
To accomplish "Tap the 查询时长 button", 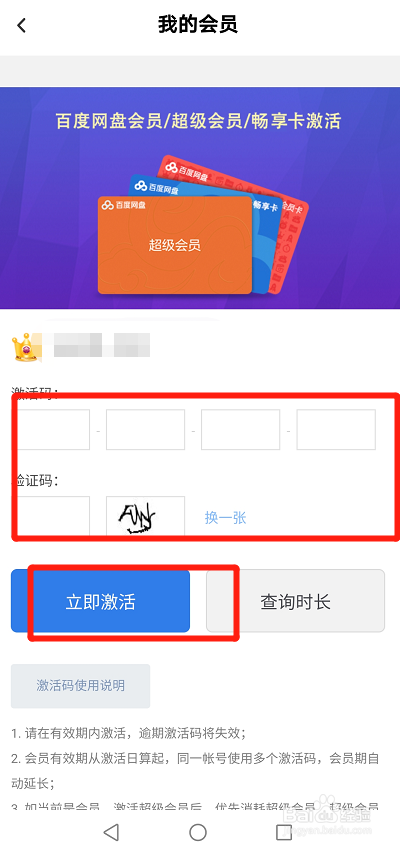I will [296, 601].
